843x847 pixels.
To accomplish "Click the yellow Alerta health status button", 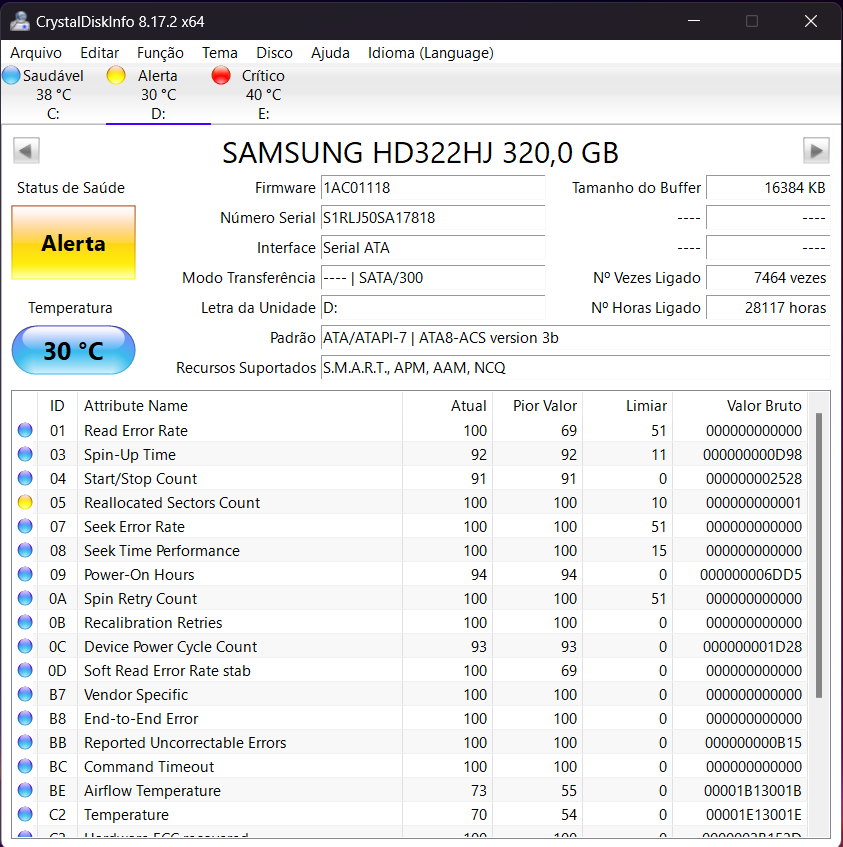I will [x=73, y=243].
